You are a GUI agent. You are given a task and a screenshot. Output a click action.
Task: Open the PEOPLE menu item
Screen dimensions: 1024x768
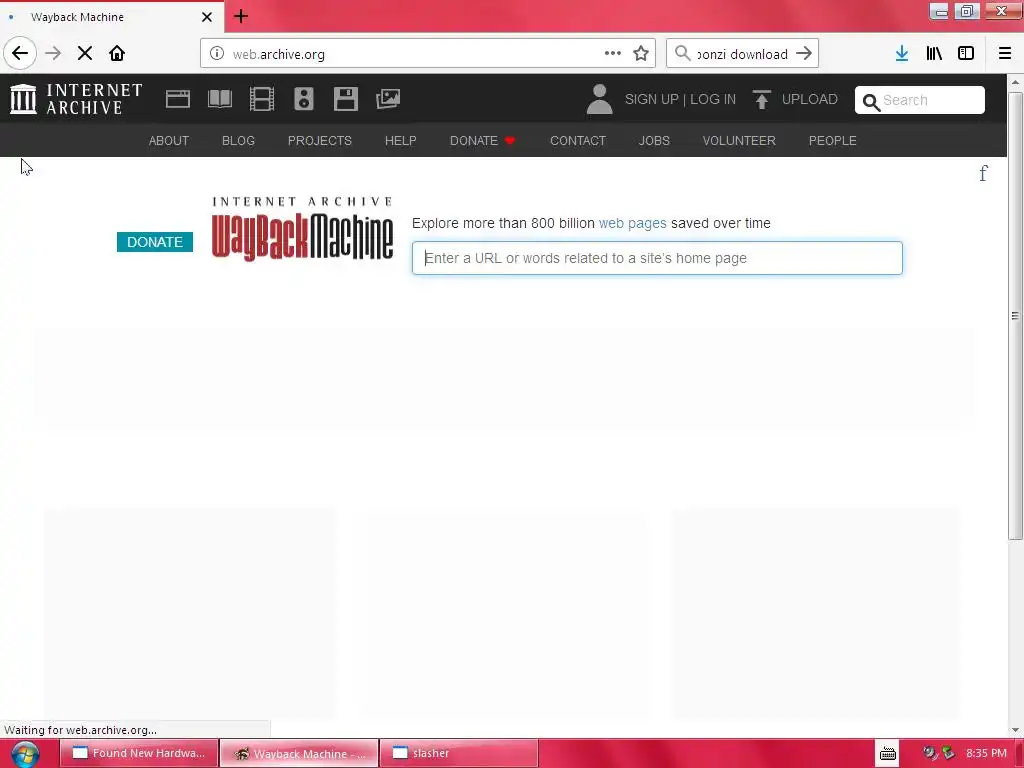coord(833,140)
